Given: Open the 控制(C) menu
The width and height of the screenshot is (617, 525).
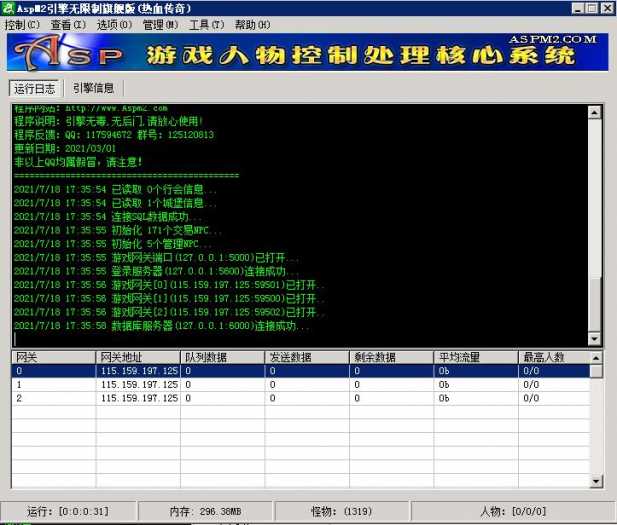Looking at the screenshot, I should 22,25.
